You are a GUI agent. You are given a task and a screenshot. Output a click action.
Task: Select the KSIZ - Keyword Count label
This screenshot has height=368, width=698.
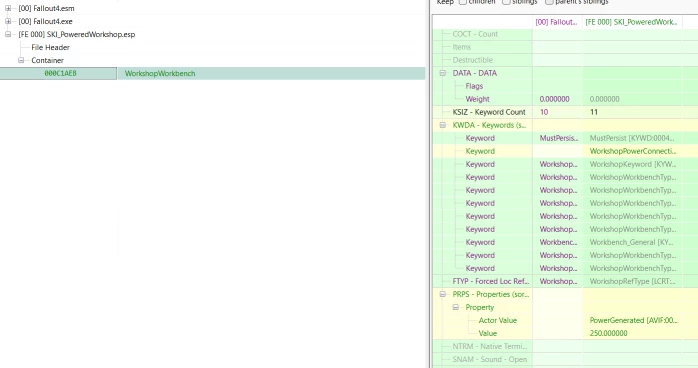pyautogui.click(x=489, y=112)
